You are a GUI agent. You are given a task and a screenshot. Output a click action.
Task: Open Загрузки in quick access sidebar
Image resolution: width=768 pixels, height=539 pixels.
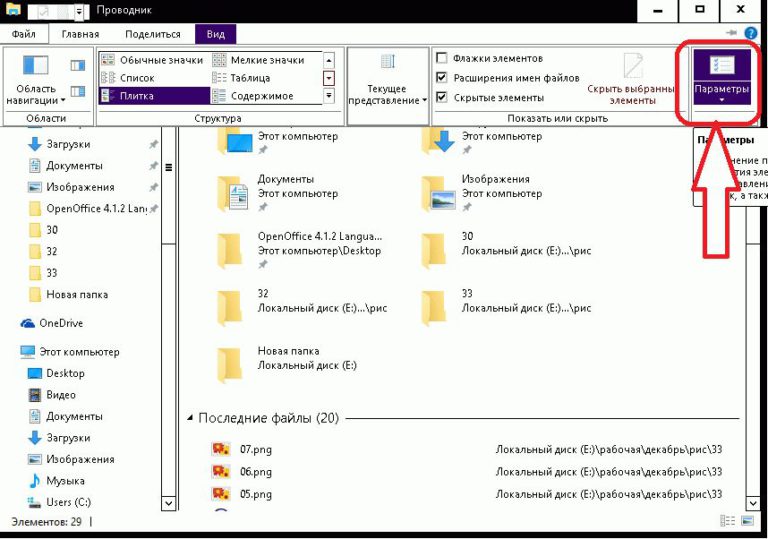[59, 144]
